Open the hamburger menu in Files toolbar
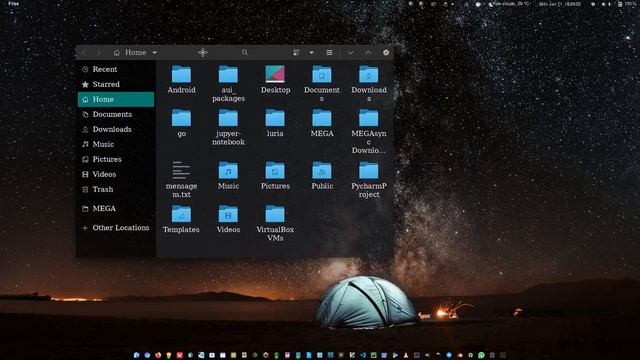The width and height of the screenshot is (640, 360). click(329, 53)
